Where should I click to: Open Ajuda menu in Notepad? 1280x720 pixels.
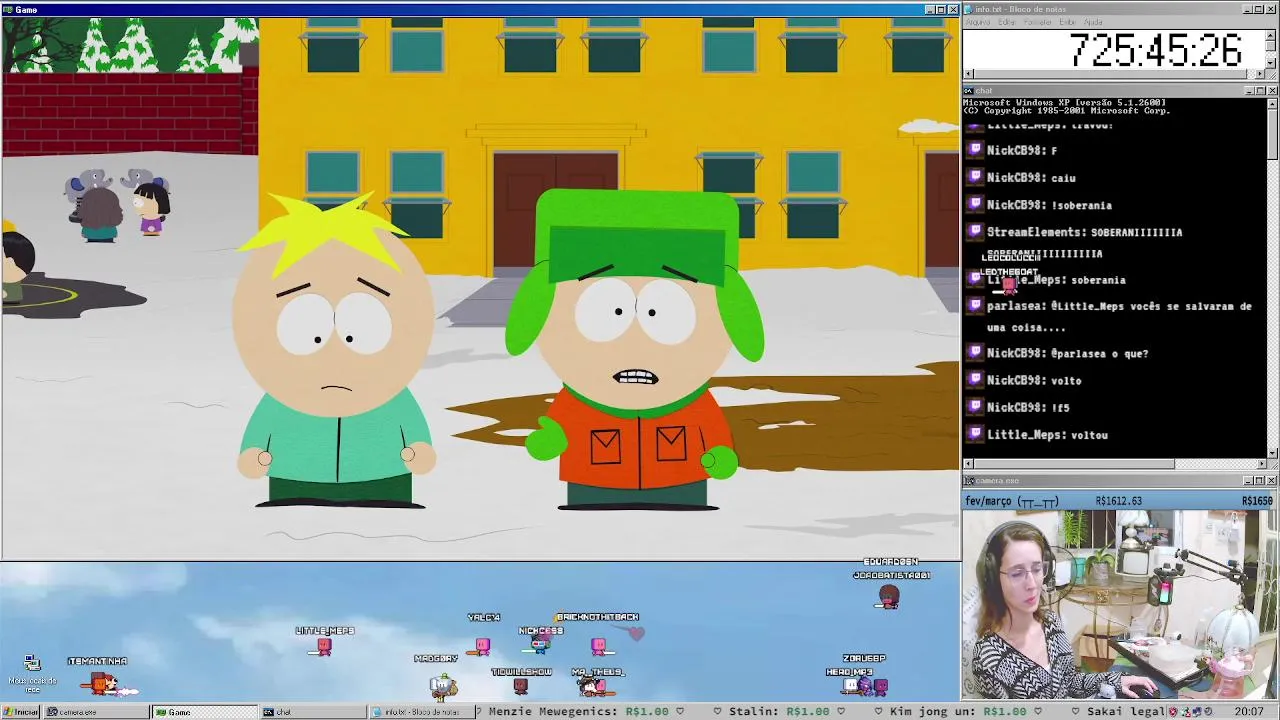[x=1094, y=22]
